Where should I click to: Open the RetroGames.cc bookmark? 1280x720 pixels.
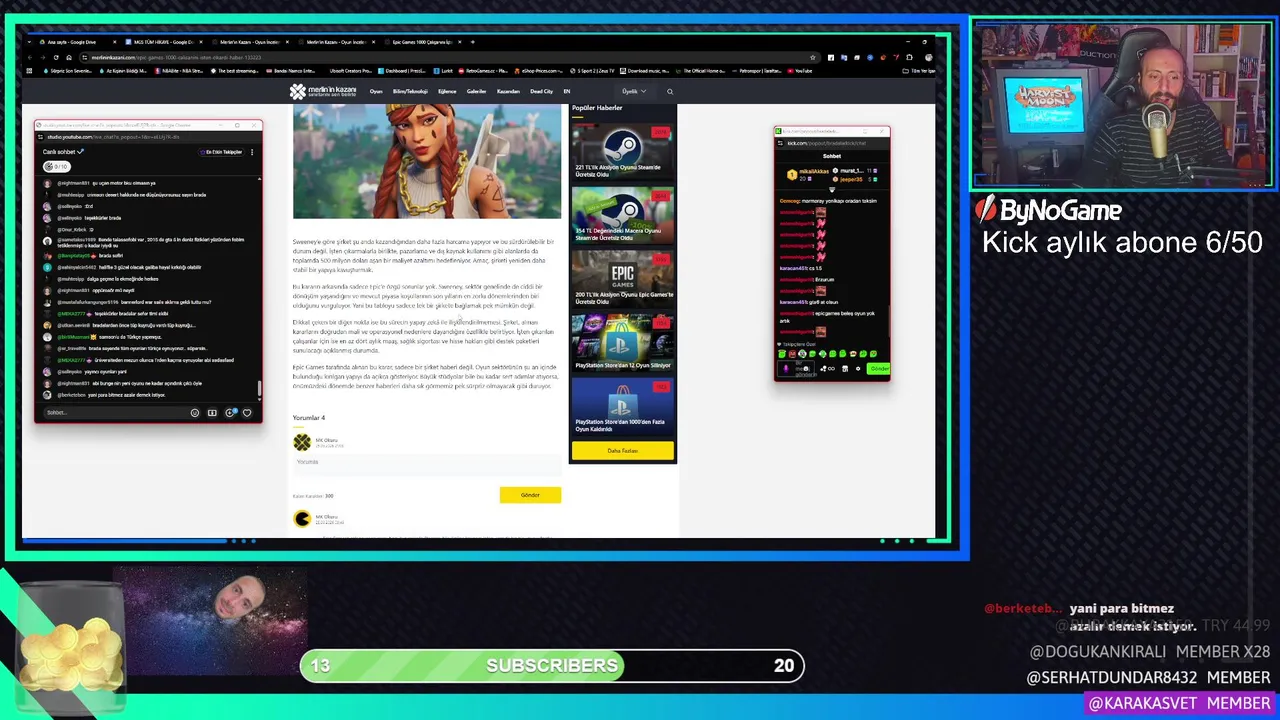coord(483,71)
